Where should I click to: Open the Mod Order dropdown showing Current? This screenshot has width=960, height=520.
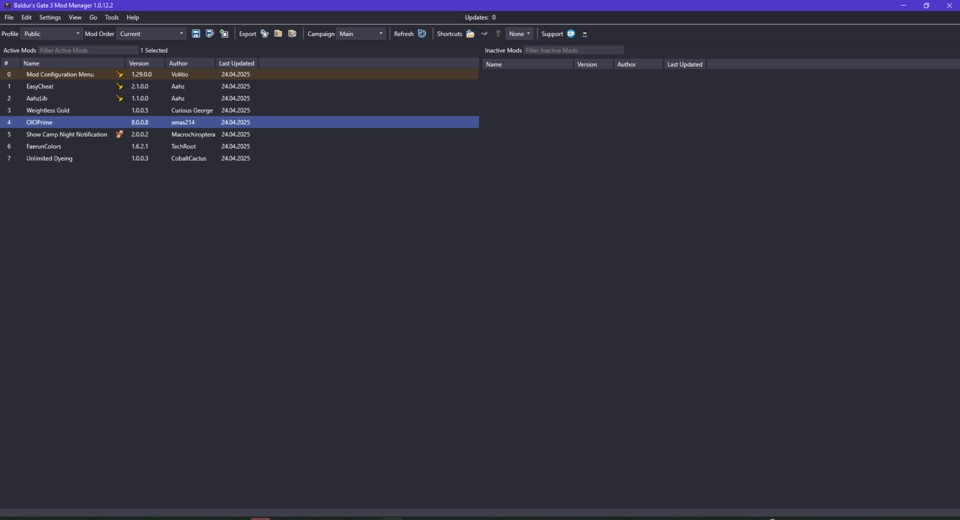[151, 34]
